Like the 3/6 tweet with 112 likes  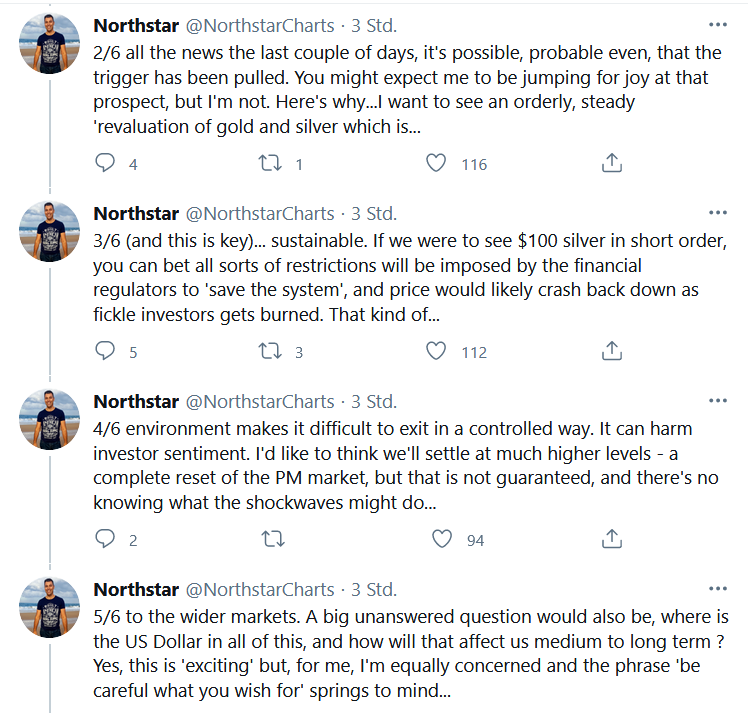(436, 351)
